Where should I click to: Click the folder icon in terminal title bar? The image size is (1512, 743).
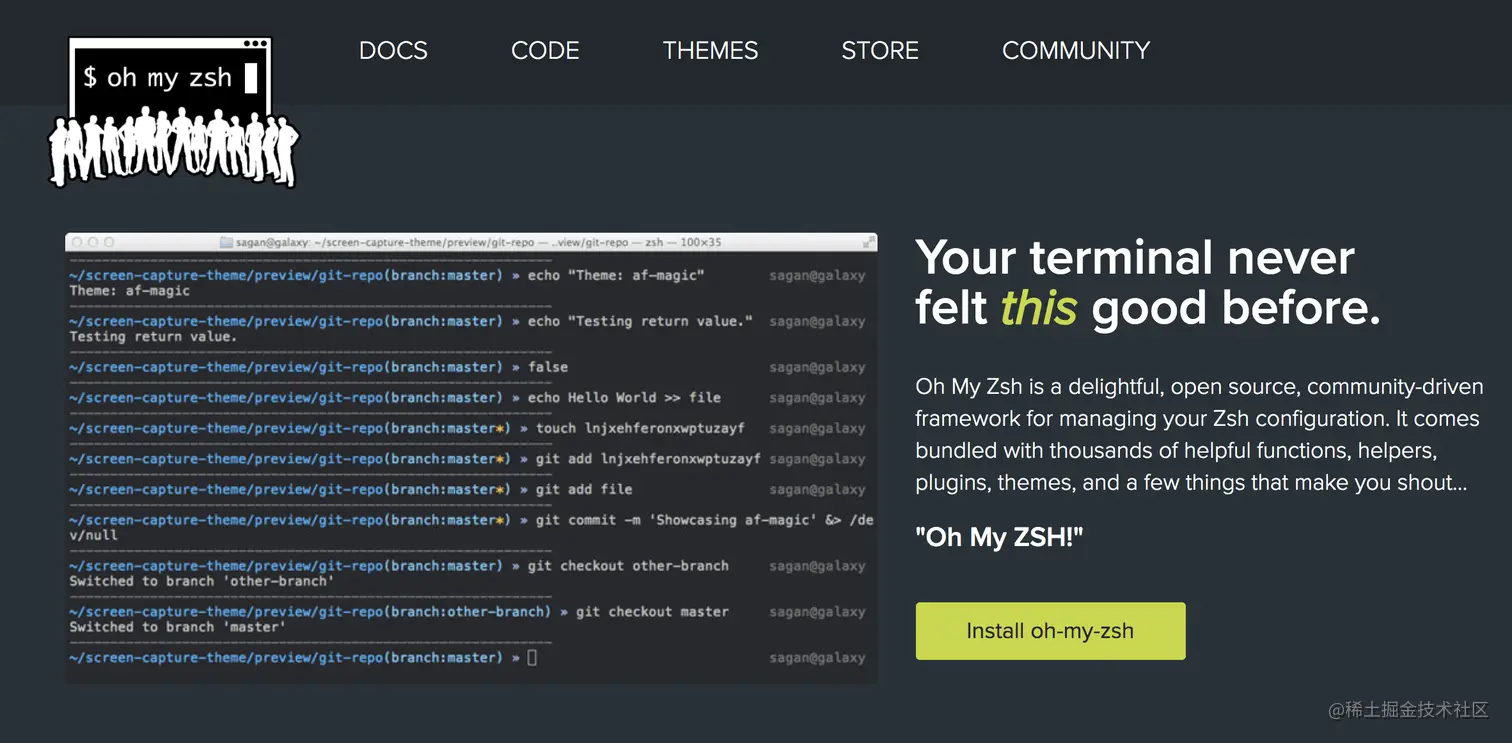coord(226,242)
